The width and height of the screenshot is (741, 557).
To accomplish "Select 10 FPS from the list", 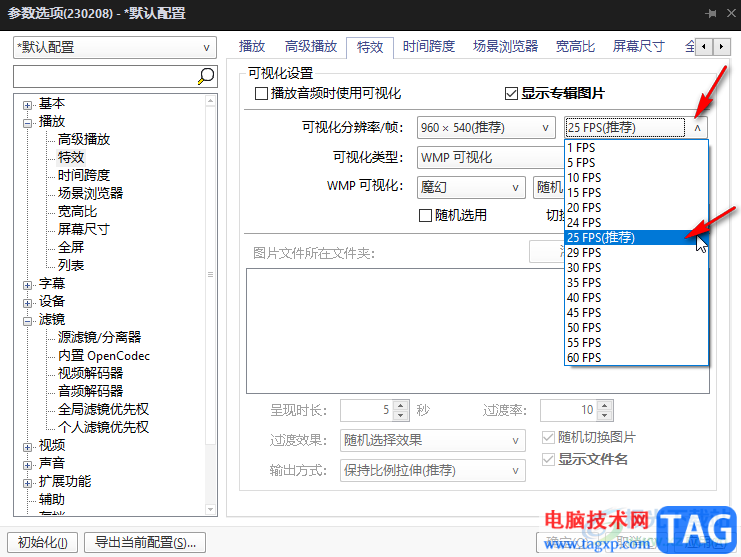I will click(x=636, y=178).
